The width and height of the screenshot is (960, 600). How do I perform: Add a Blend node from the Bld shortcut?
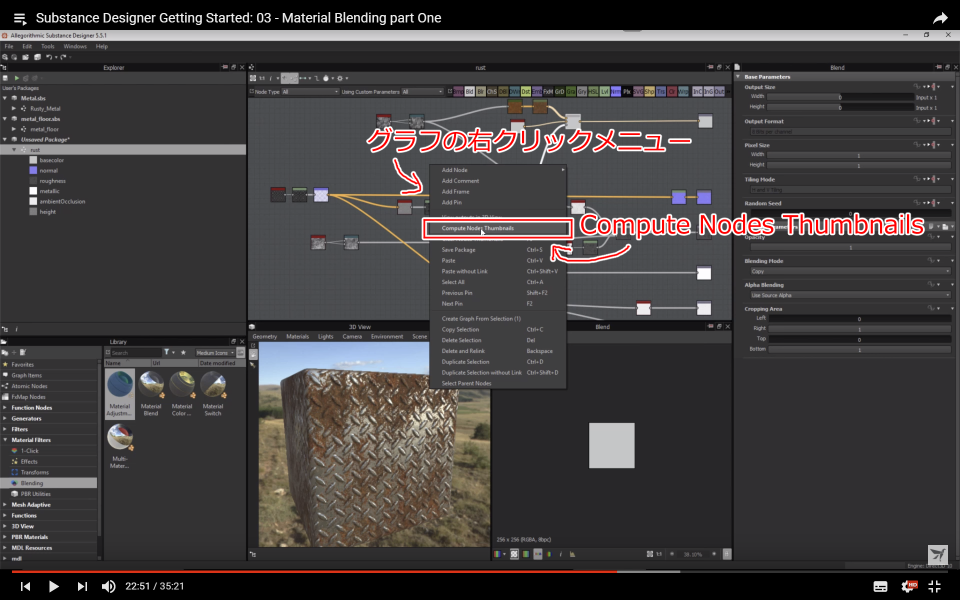pyautogui.click(x=470, y=92)
